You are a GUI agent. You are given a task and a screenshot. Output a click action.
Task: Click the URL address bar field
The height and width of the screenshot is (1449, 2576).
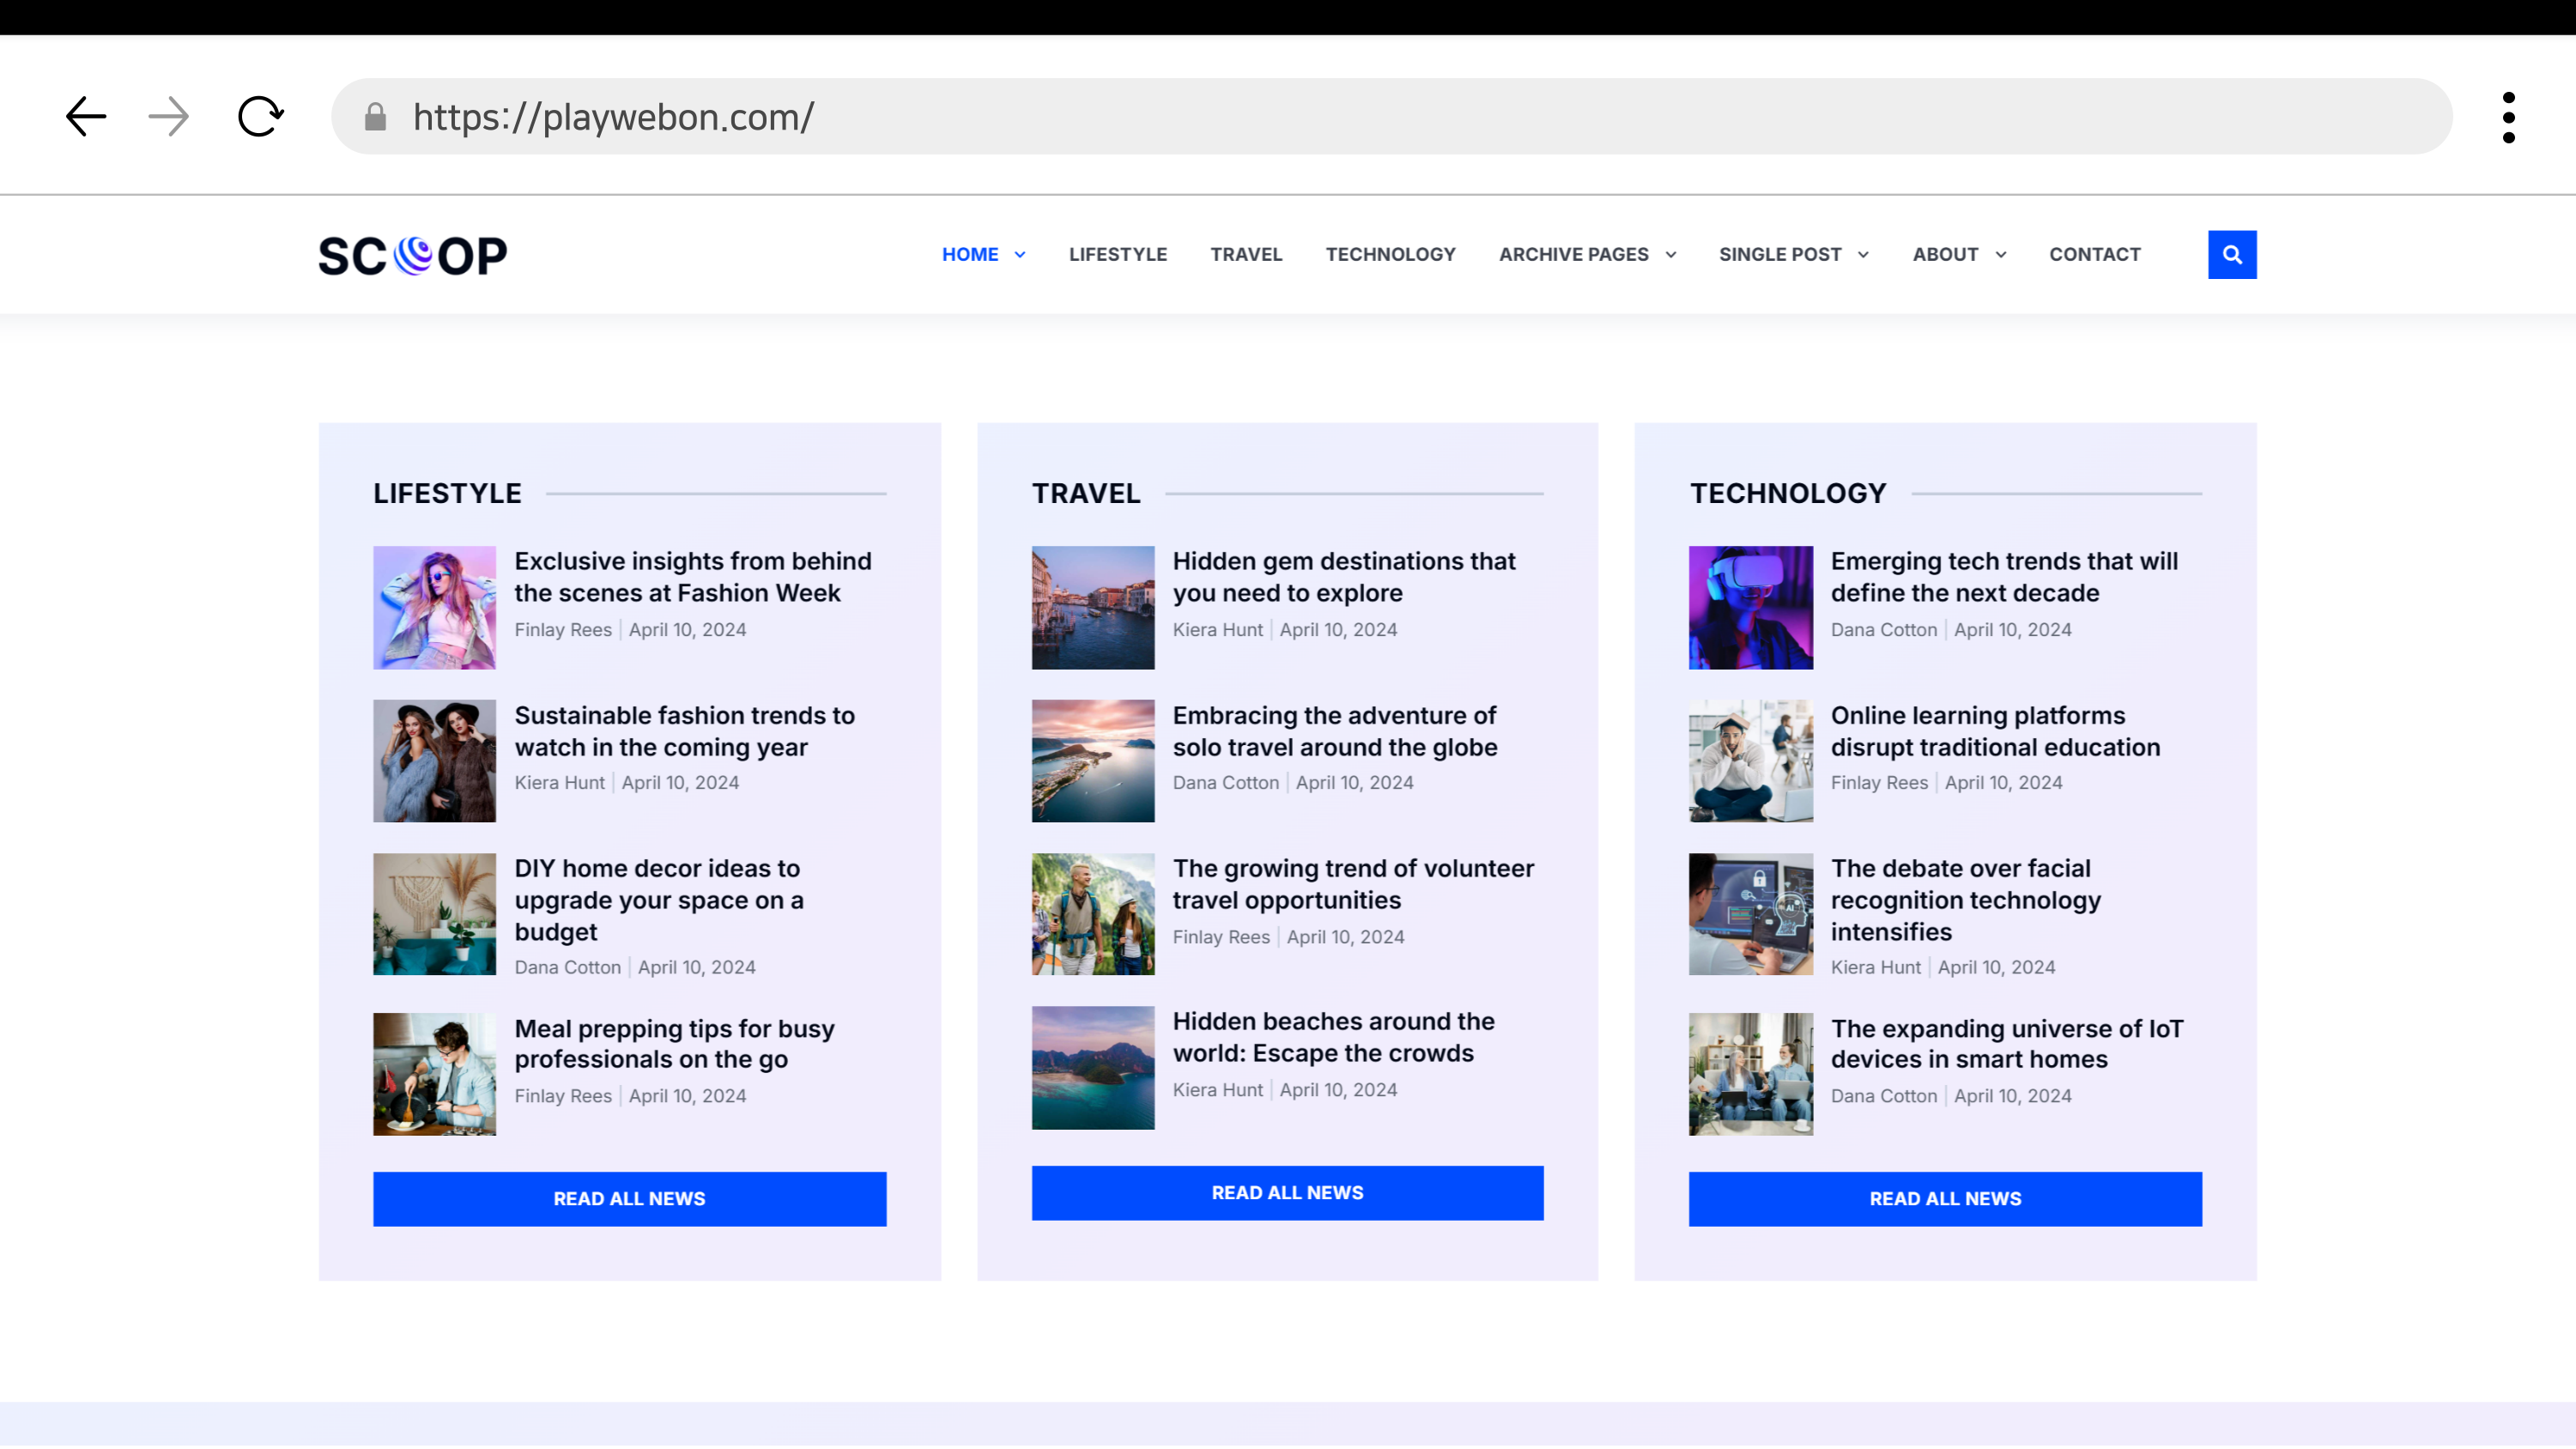(1400, 117)
